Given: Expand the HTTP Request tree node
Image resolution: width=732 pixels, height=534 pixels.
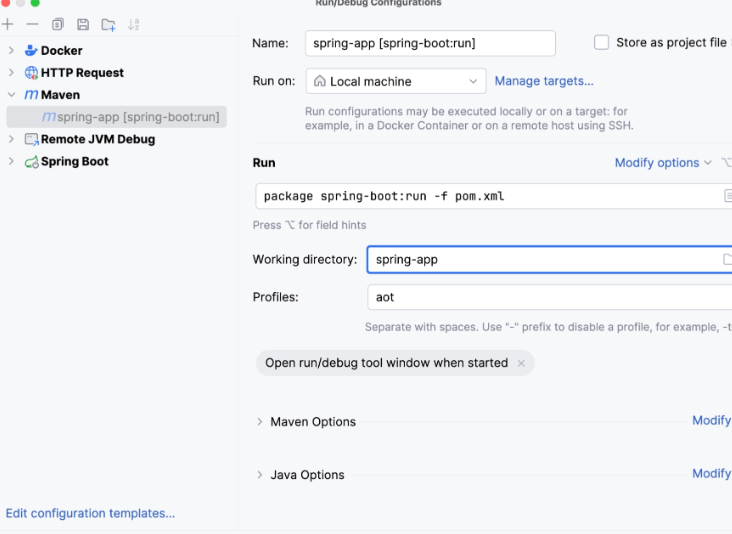Looking at the screenshot, I should coord(11,72).
